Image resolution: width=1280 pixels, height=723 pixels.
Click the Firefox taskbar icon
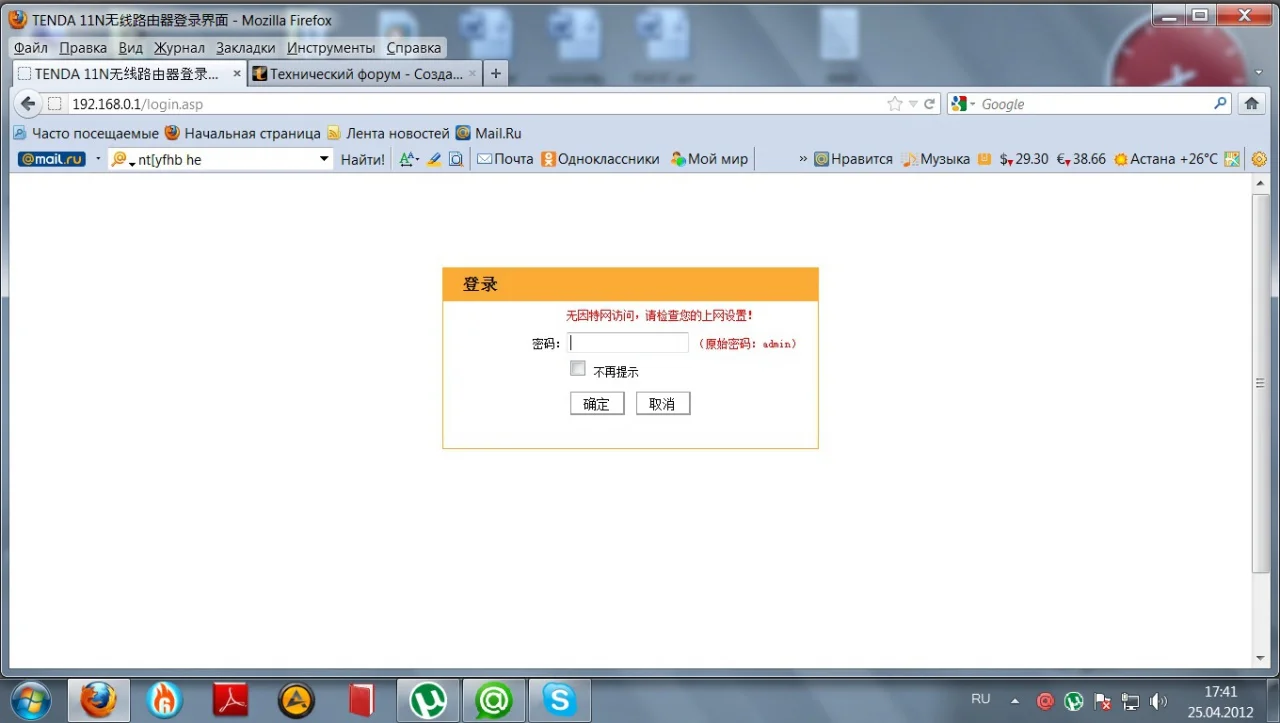coord(98,700)
